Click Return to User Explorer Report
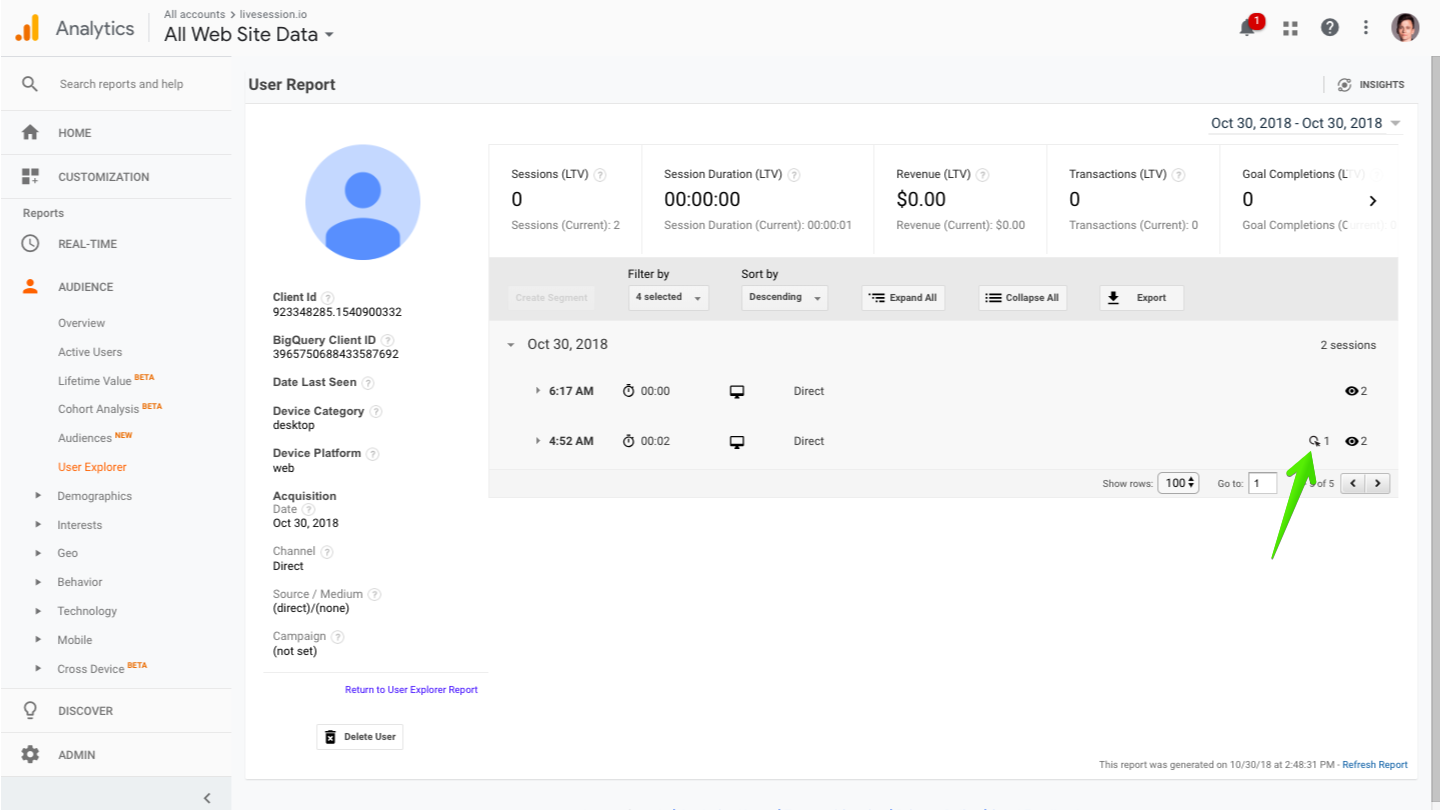This screenshot has height=810, width=1440. point(411,689)
